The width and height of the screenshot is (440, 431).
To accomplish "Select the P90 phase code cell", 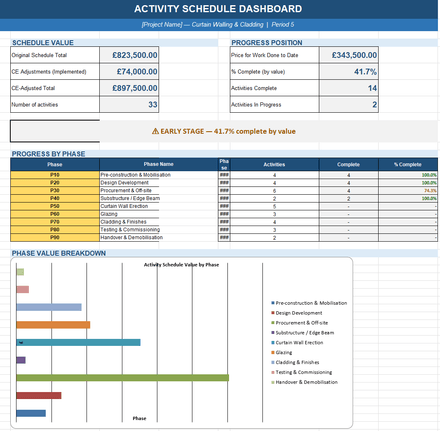I will (55, 237).
